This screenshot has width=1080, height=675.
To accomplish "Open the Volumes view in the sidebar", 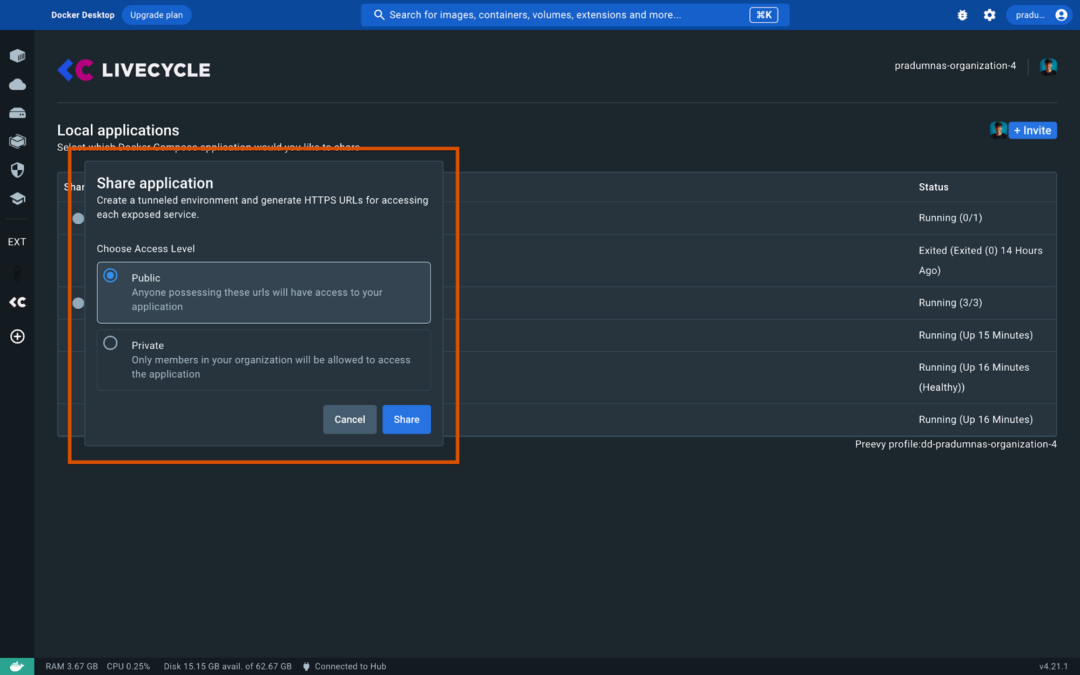I will (x=17, y=112).
